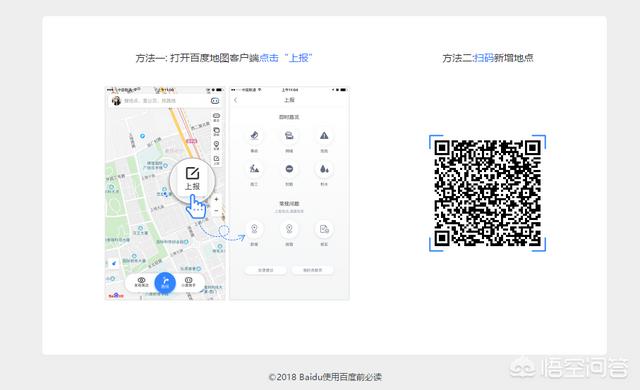
Task: Click the left pill button on report screen
Action: pos(266,270)
